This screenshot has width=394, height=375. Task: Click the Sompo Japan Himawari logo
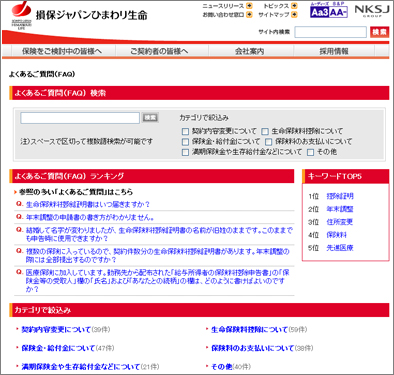(x=21, y=15)
